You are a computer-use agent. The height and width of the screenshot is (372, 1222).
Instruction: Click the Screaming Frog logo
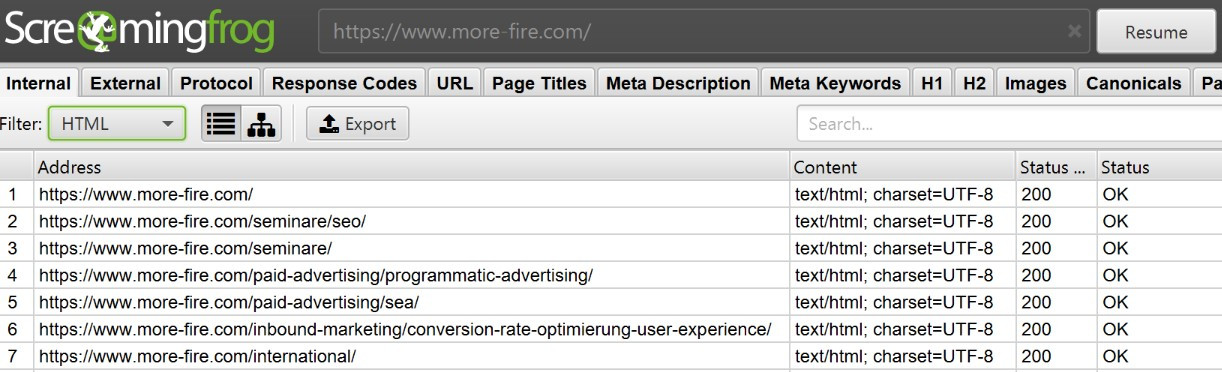(x=139, y=31)
